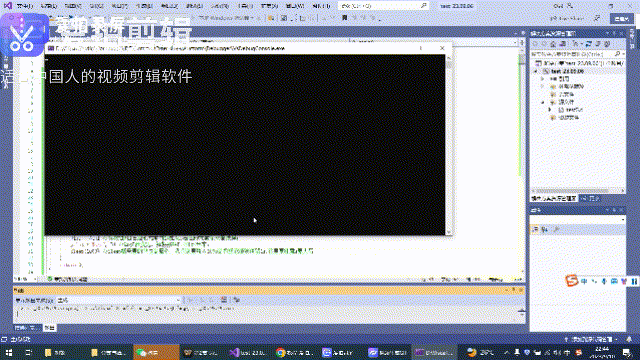Select the 头文件 header files folder
The image size is (640, 360).
click(x=562, y=94)
